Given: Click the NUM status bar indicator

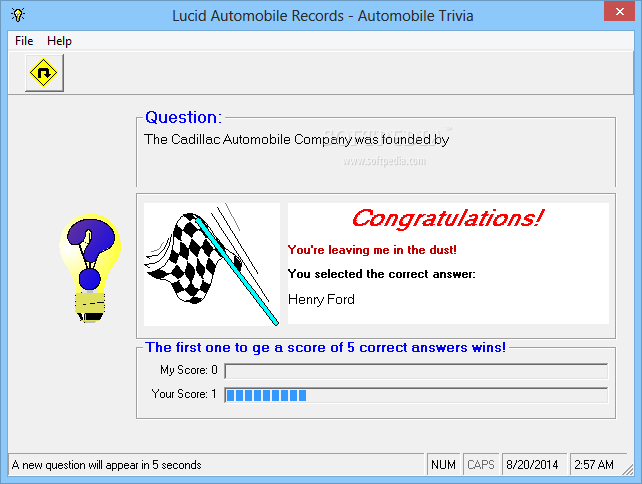Looking at the screenshot, I should click(x=443, y=465).
